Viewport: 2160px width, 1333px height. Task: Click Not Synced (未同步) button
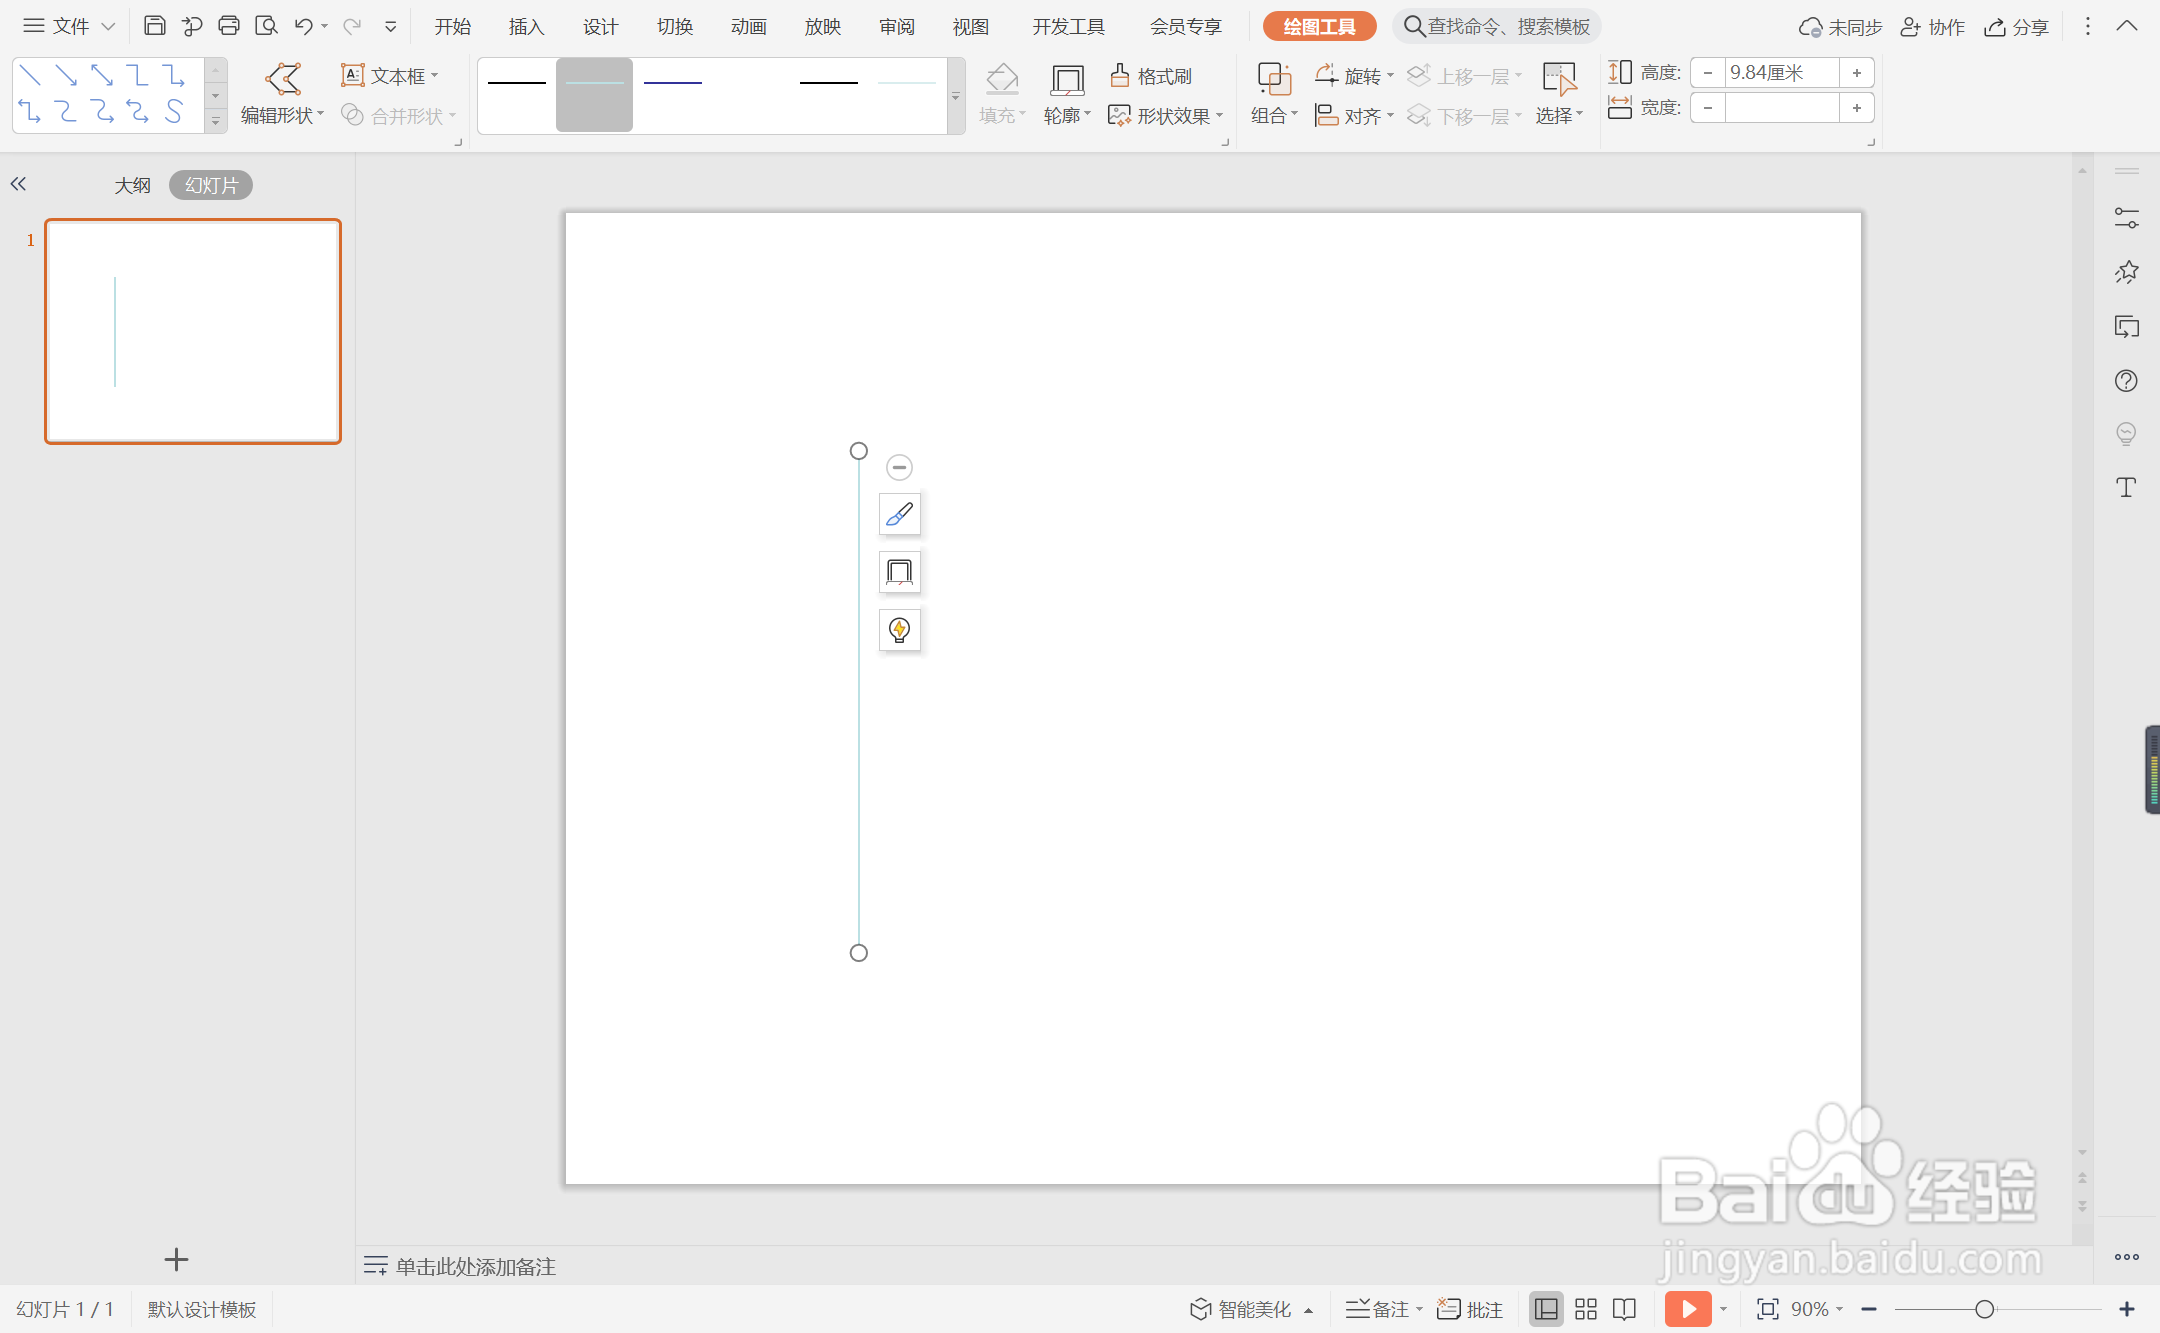[1840, 27]
